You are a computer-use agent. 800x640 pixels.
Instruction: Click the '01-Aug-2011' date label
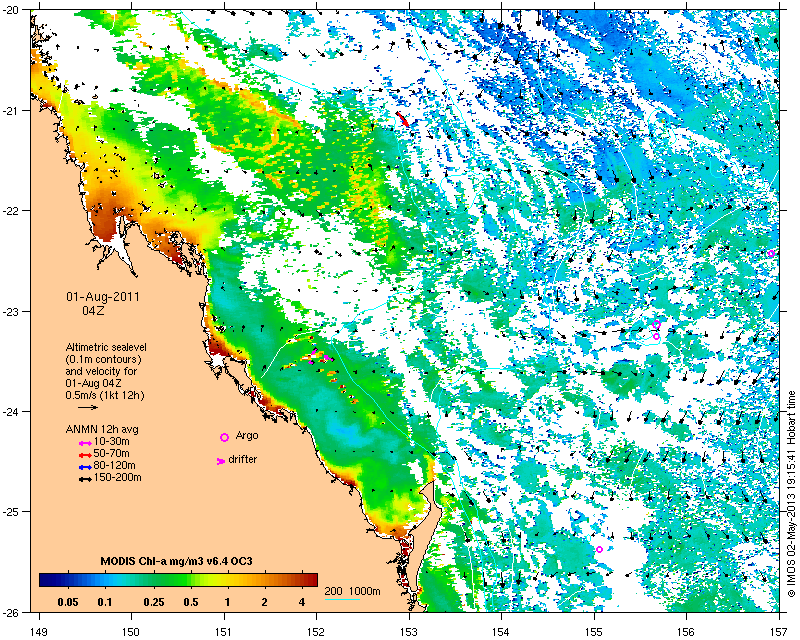pyautogui.click(x=103, y=297)
